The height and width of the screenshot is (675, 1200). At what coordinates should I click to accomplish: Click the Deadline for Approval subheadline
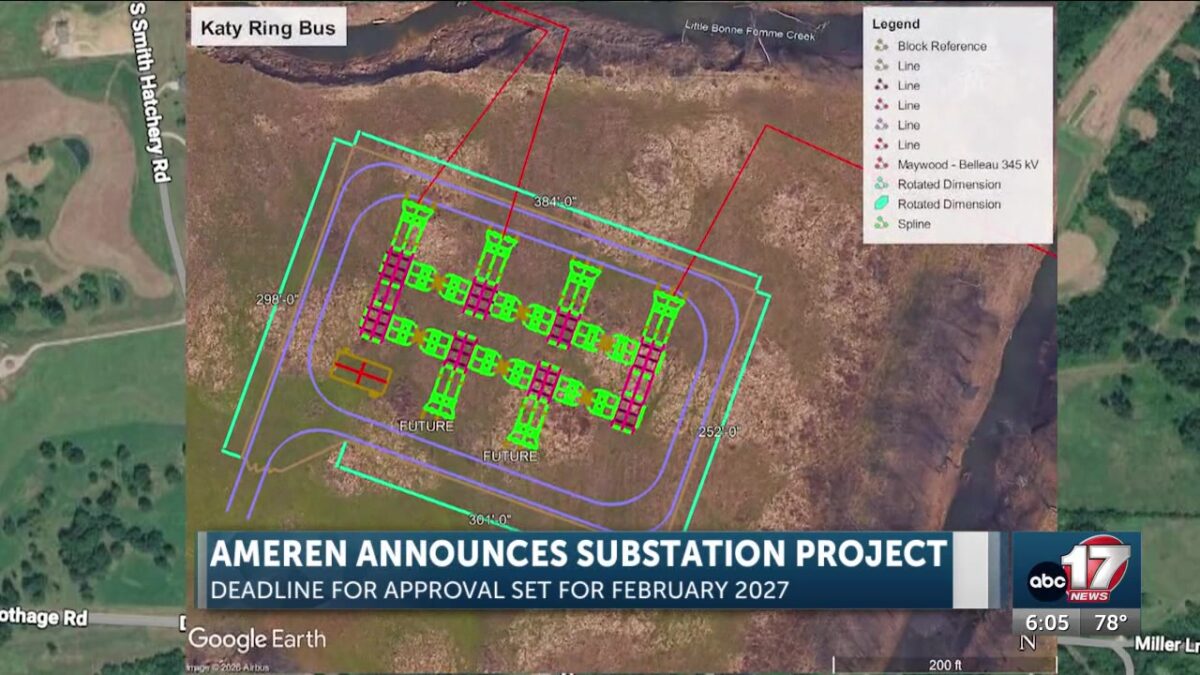pyautogui.click(x=499, y=589)
